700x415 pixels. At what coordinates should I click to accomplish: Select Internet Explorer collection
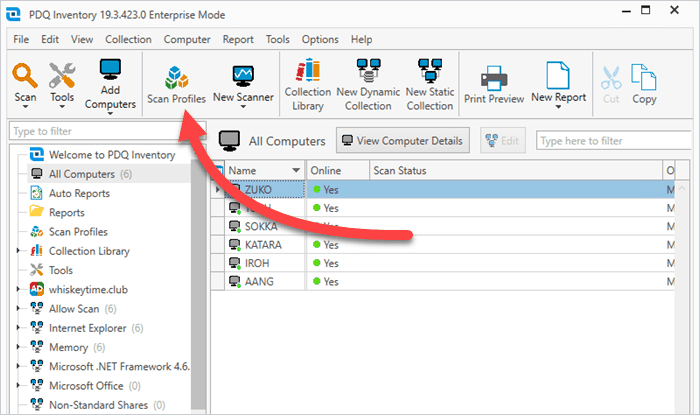coord(87,328)
